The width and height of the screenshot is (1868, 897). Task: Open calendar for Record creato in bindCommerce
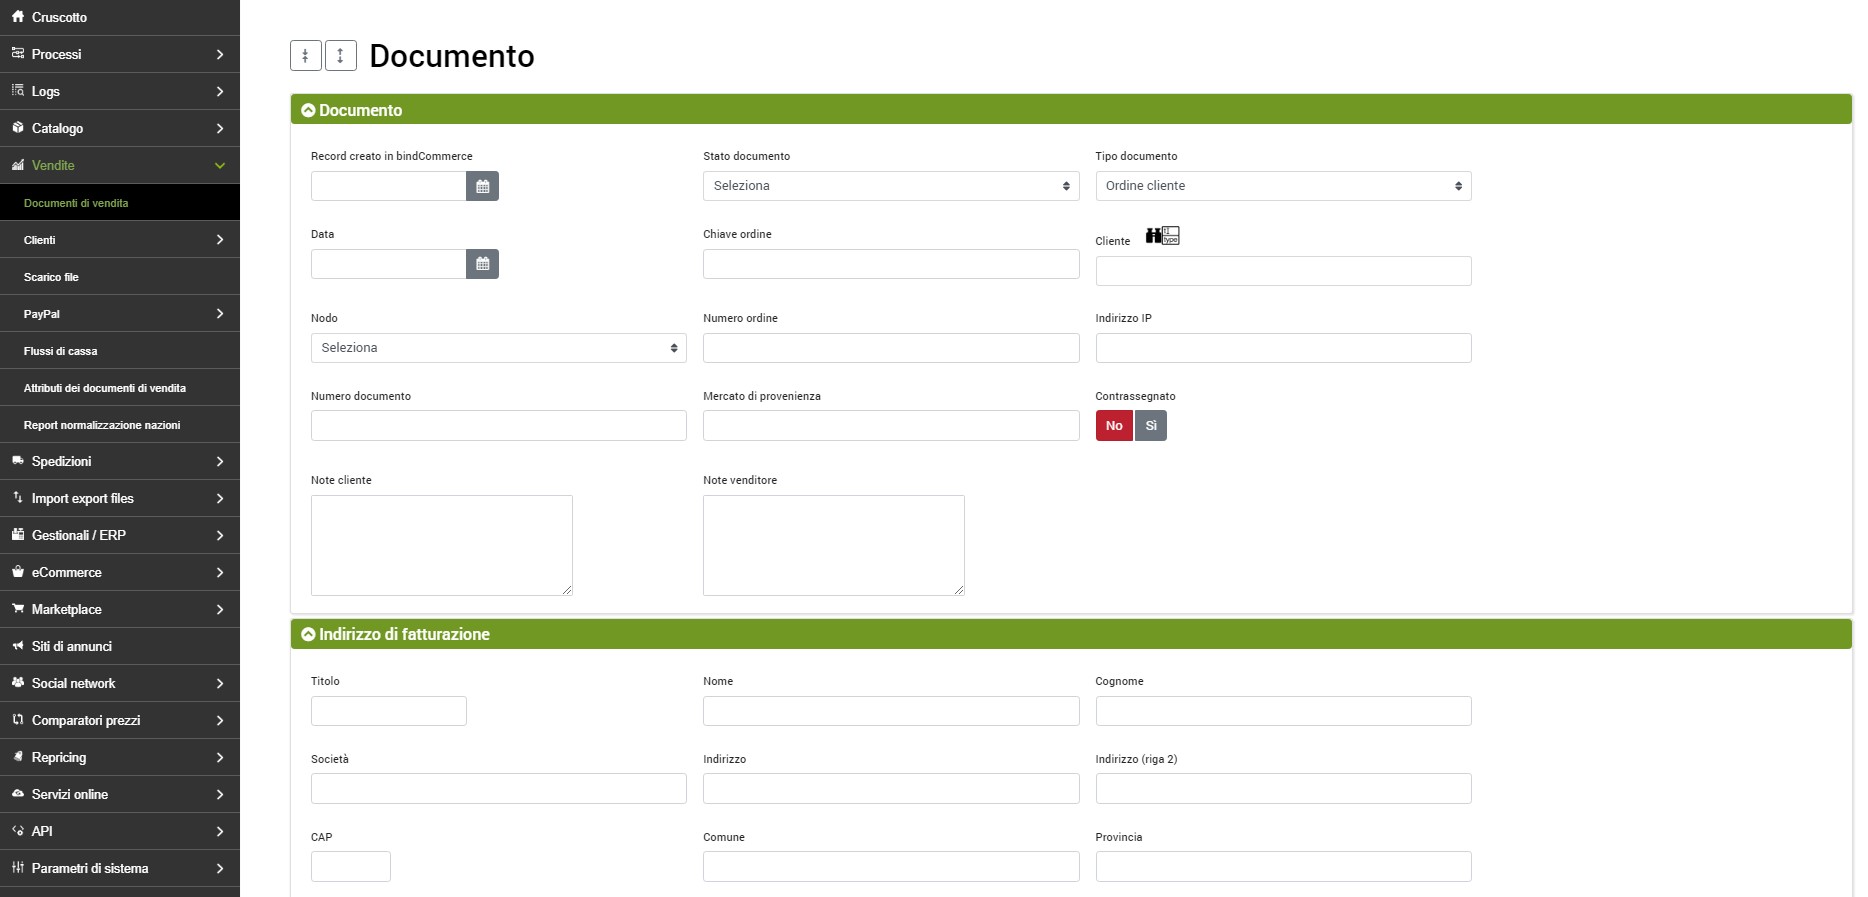click(482, 186)
